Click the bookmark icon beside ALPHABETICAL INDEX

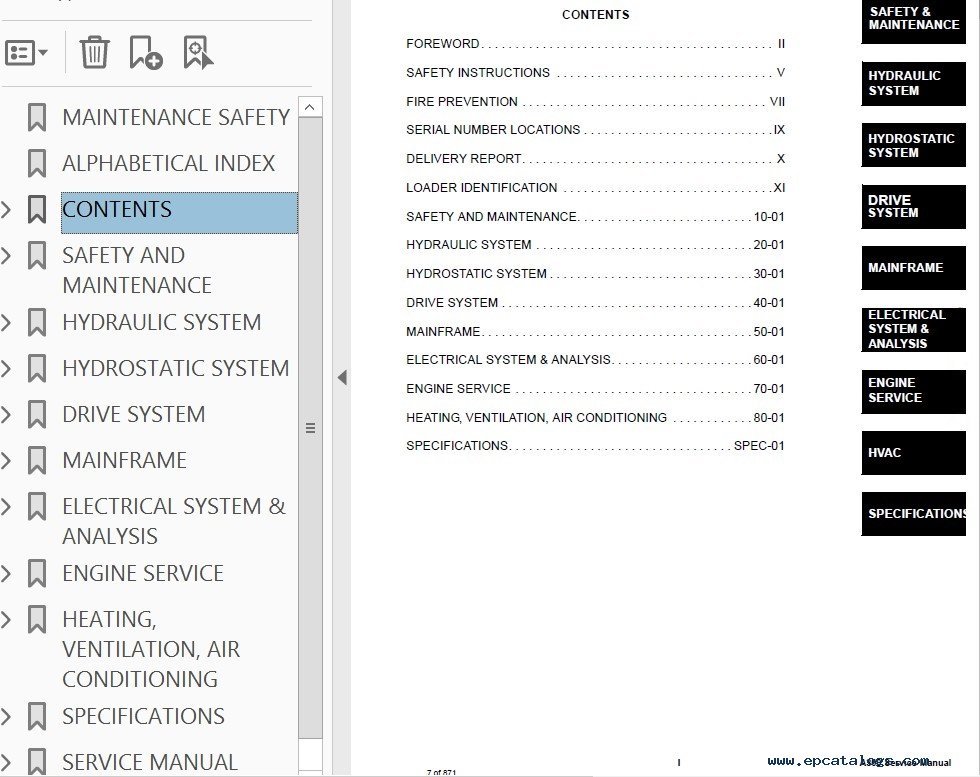(x=37, y=163)
